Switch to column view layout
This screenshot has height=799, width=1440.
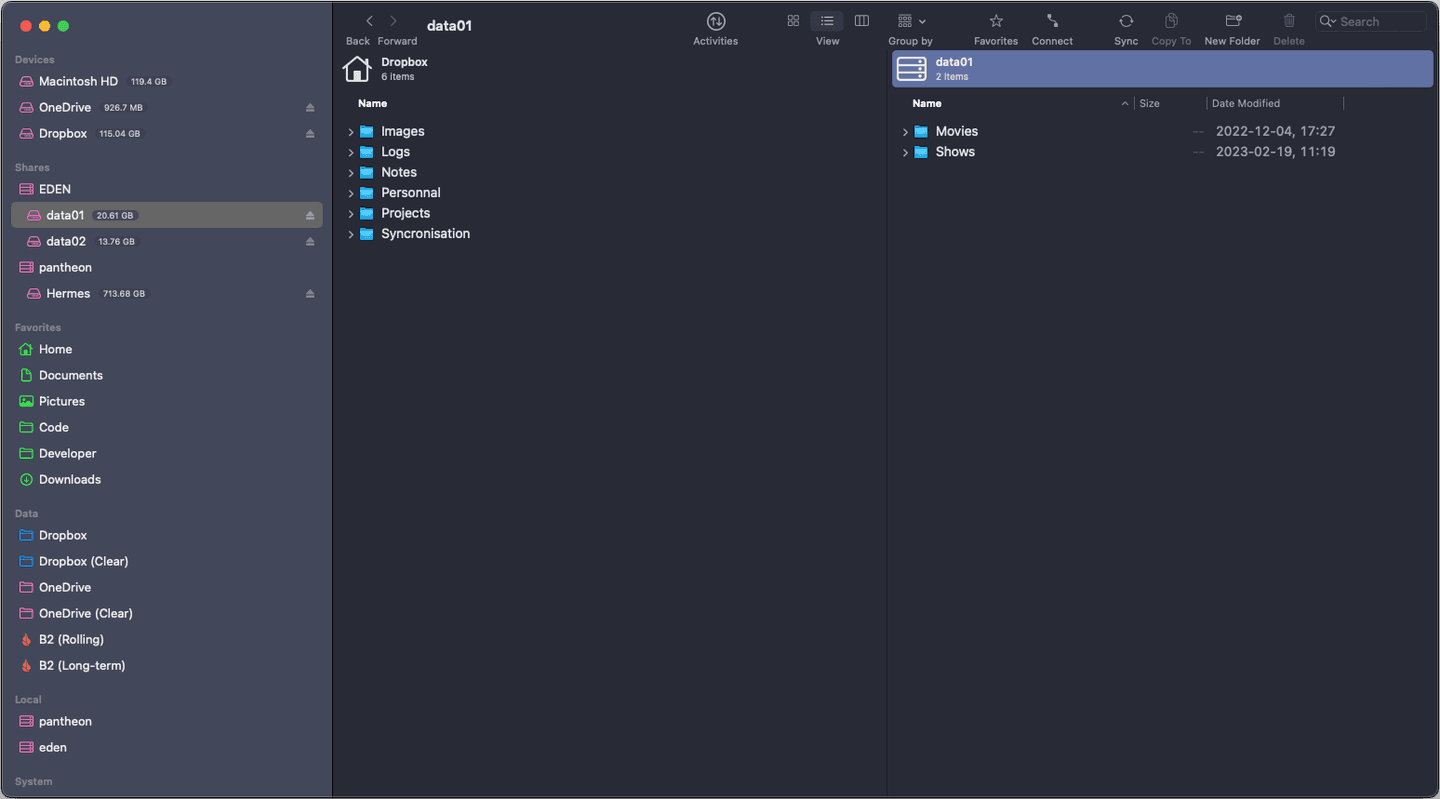[861, 21]
